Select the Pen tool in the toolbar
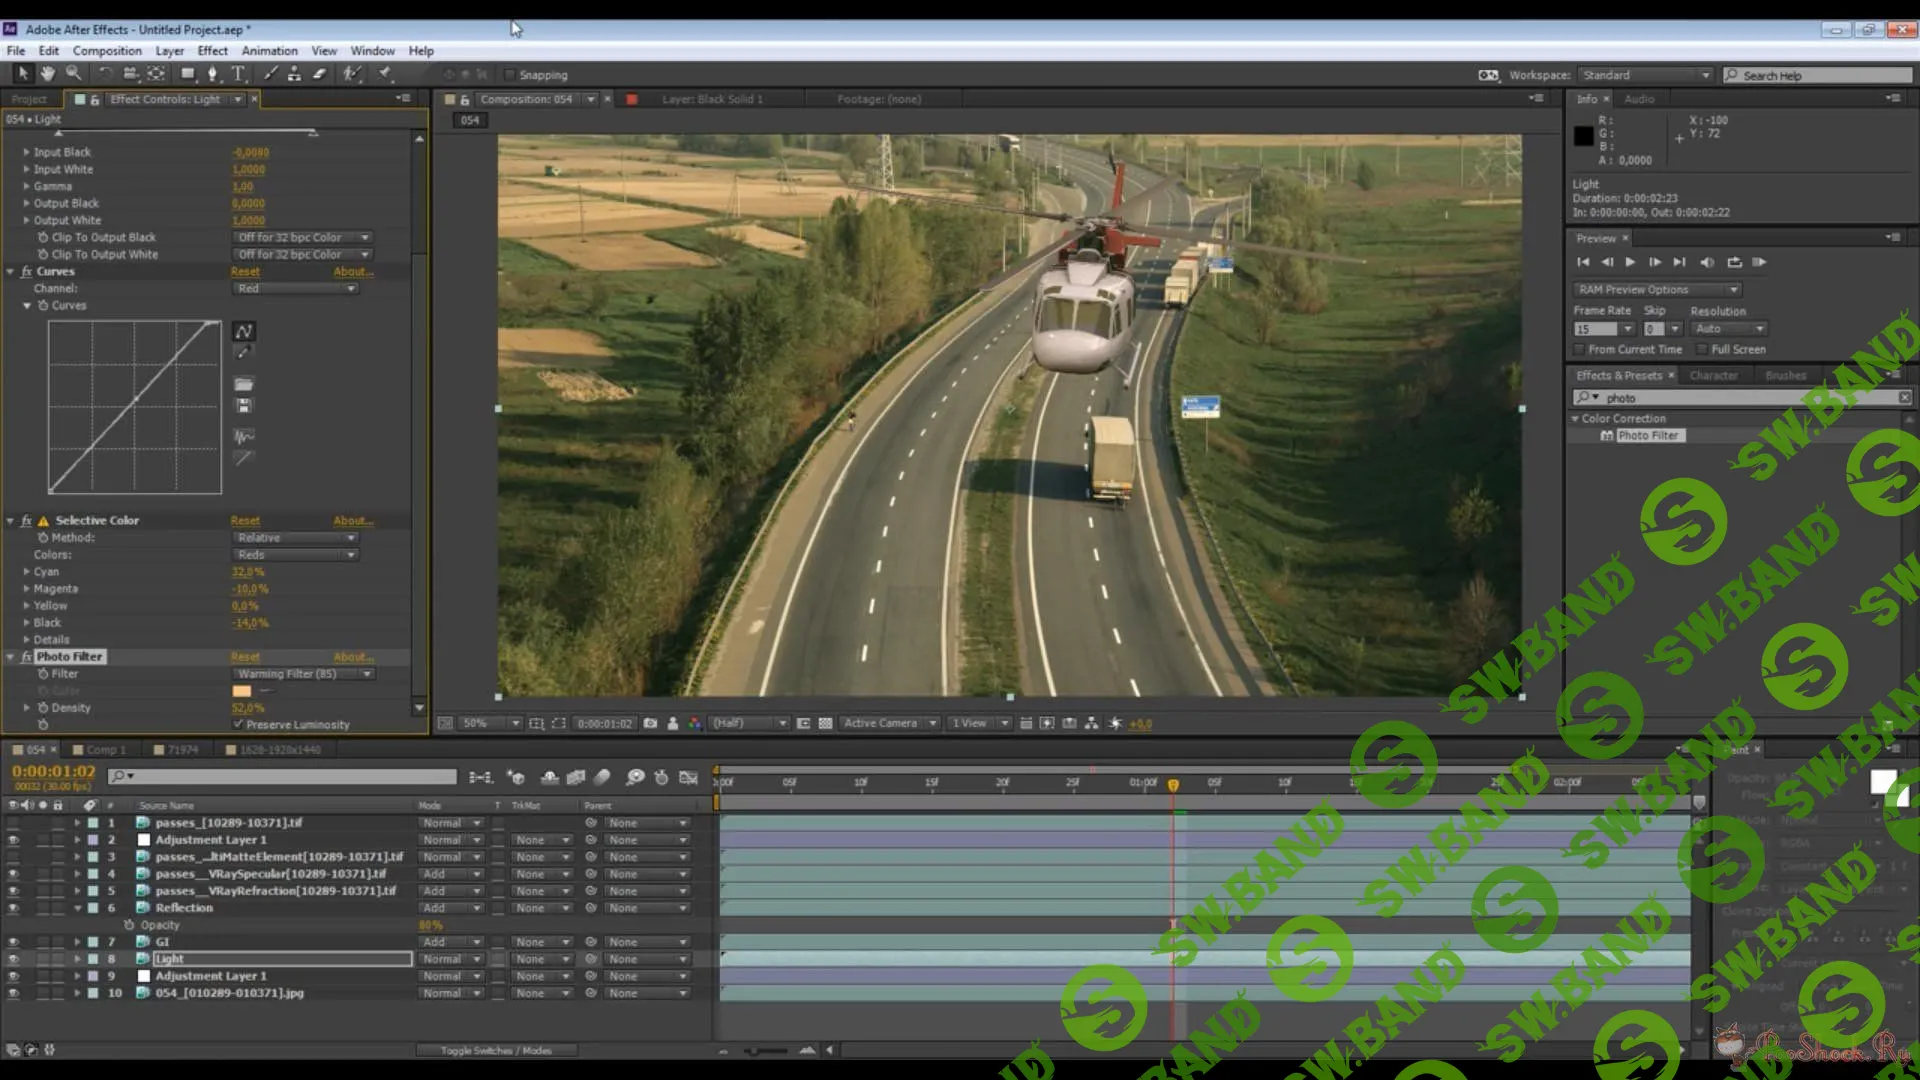This screenshot has width=1920, height=1080. [211, 73]
